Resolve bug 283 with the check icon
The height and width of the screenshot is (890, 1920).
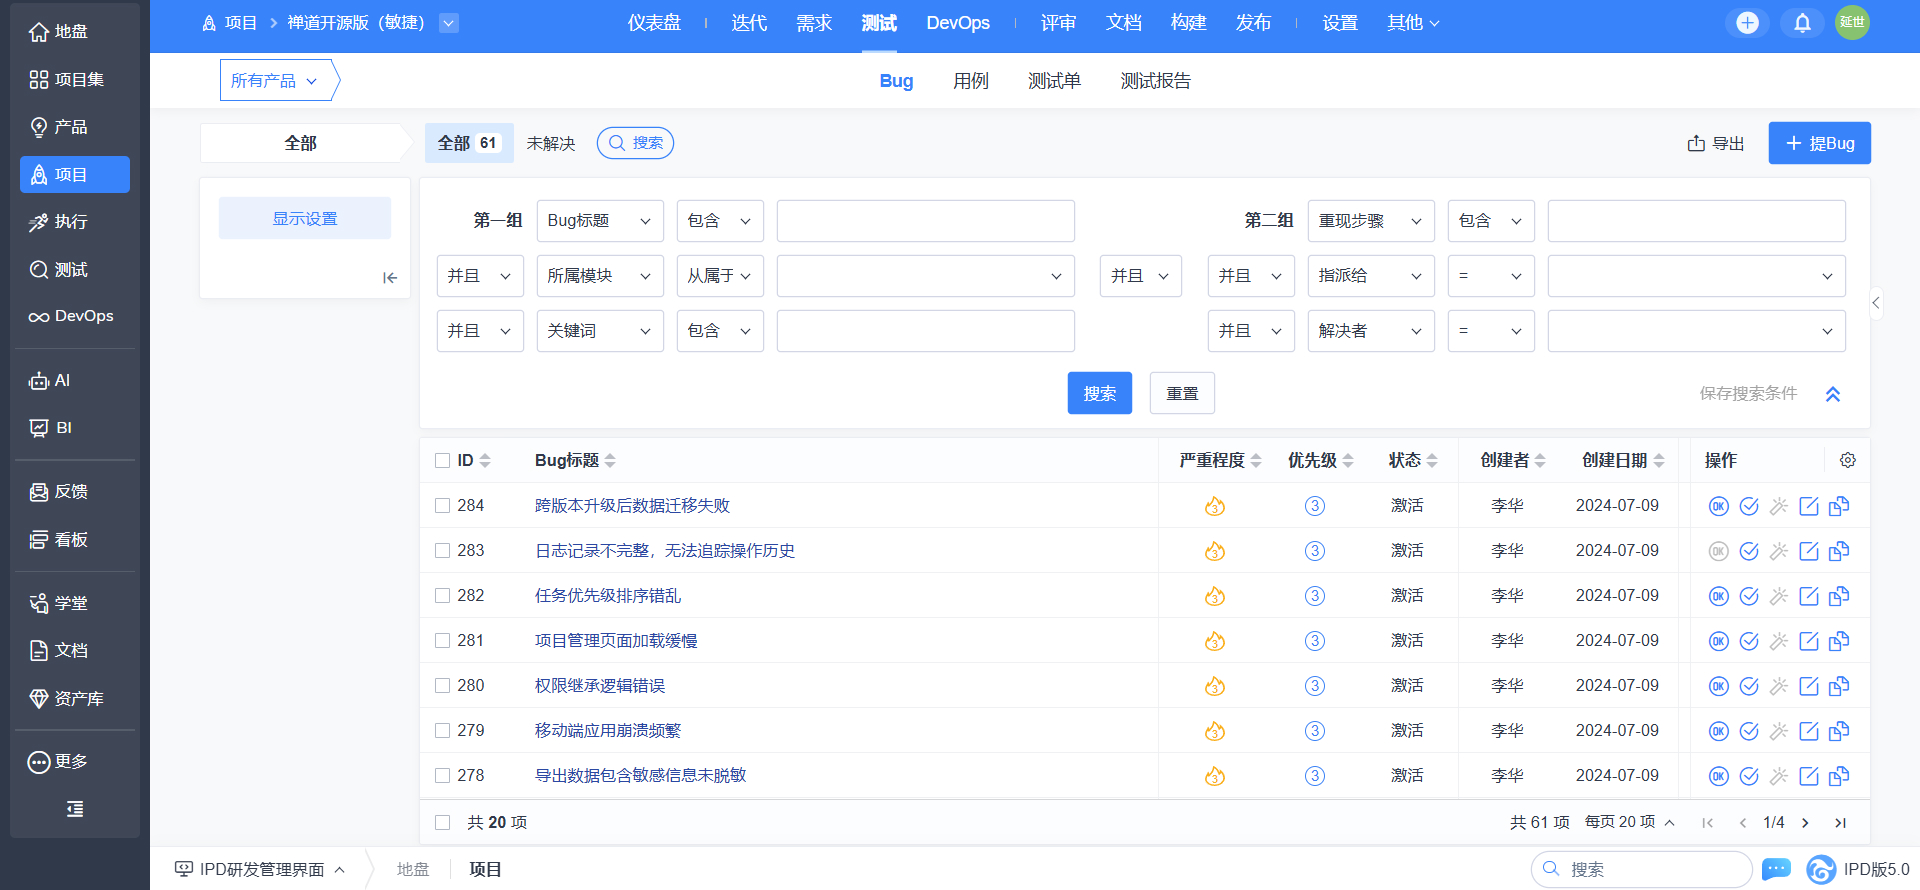coord(1748,551)
